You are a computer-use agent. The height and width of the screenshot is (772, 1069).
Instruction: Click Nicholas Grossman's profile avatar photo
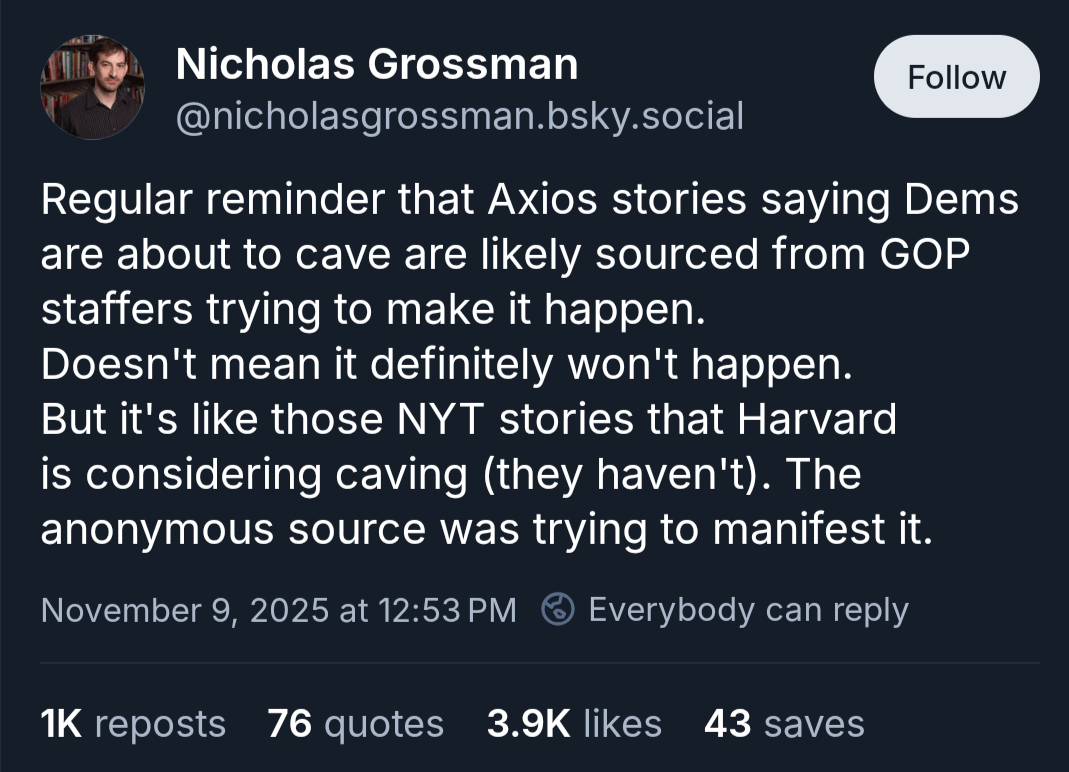pyautogui.click(x=92, y=87)
